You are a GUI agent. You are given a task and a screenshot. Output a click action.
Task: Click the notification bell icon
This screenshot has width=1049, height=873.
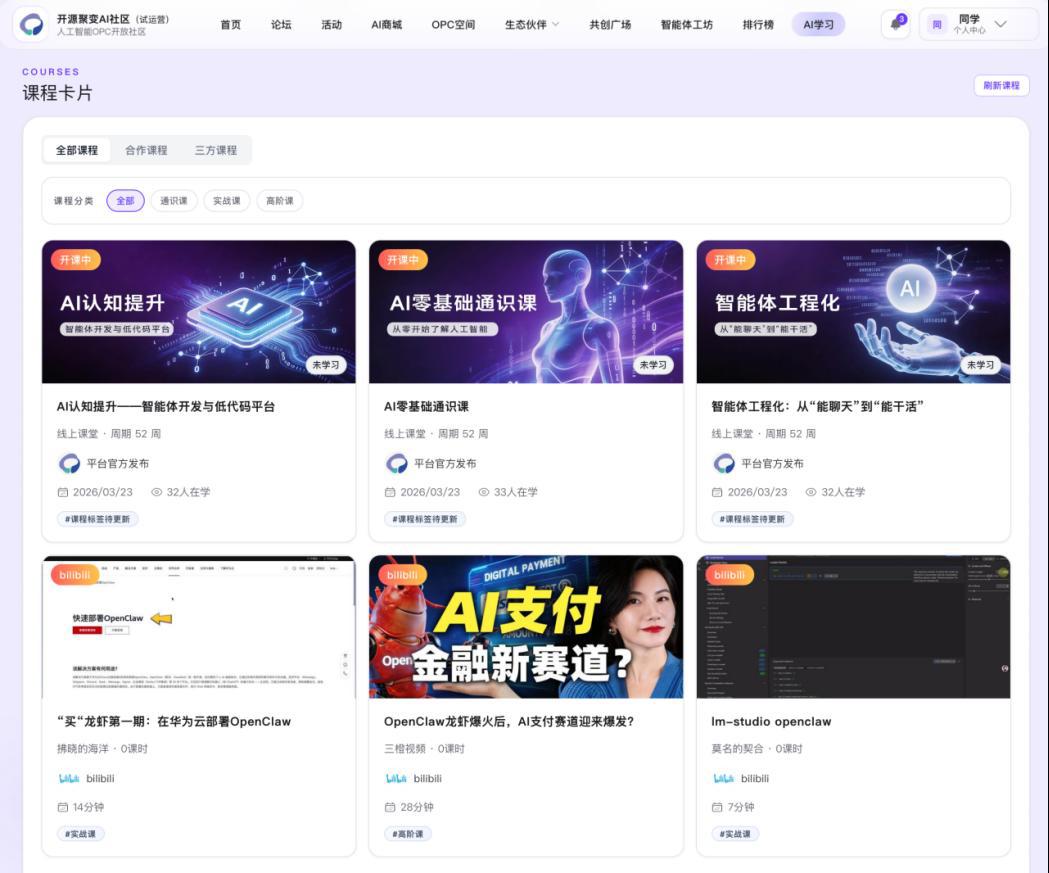895,25
